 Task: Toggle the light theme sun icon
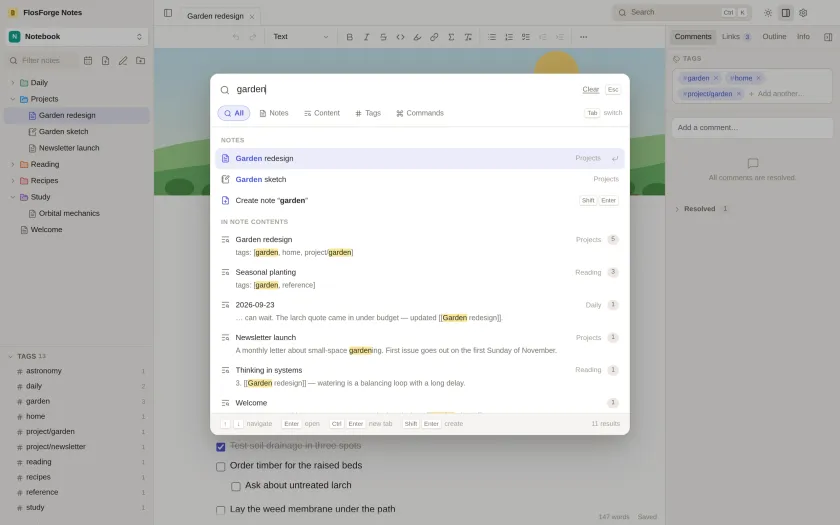(x=768, y=13)
